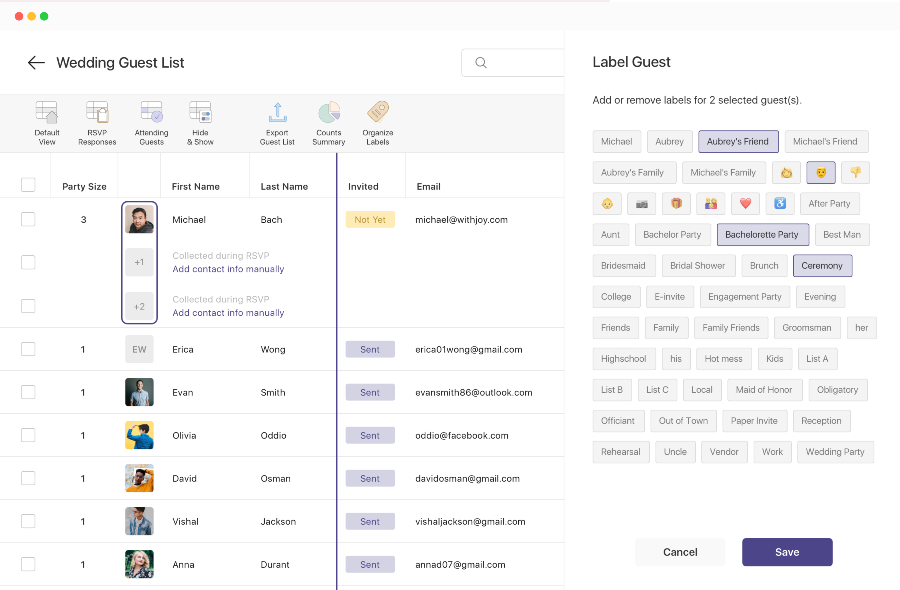
Task: Click email vishaljackson@gmail.com
Action: [x=470, y=522]
